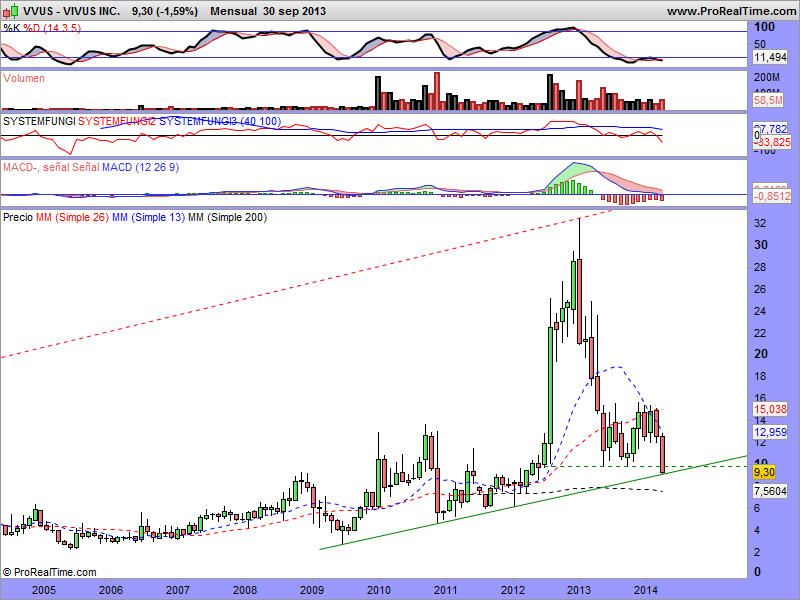Click the price tag '7,5604'
The image size is (800, 600).
click(770, 491)
